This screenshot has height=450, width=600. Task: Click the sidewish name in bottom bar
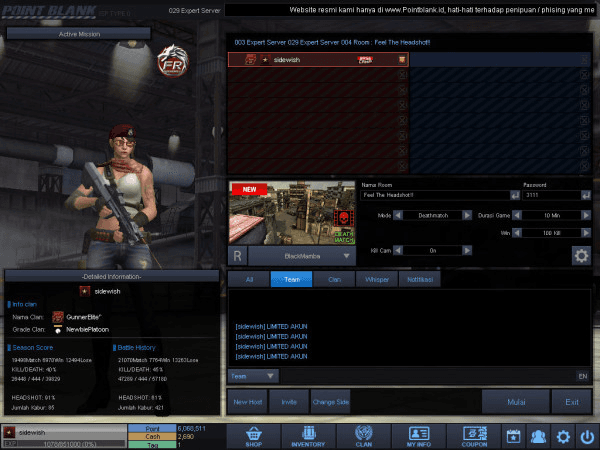(x=32, y=432)
